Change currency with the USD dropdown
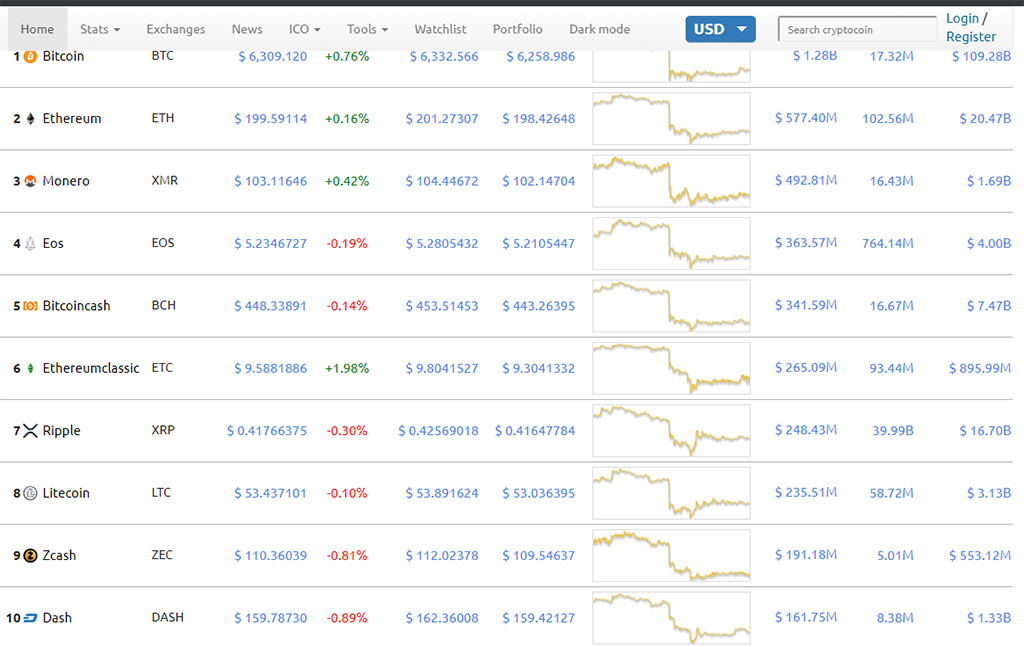 point(720,29)
